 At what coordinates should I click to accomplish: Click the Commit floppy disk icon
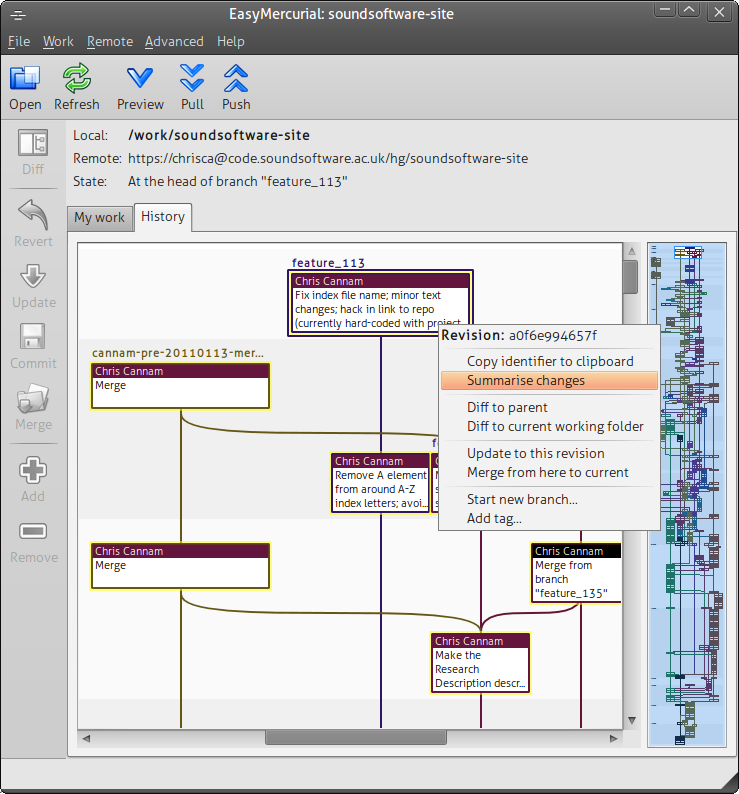click(x=33, y=337)
